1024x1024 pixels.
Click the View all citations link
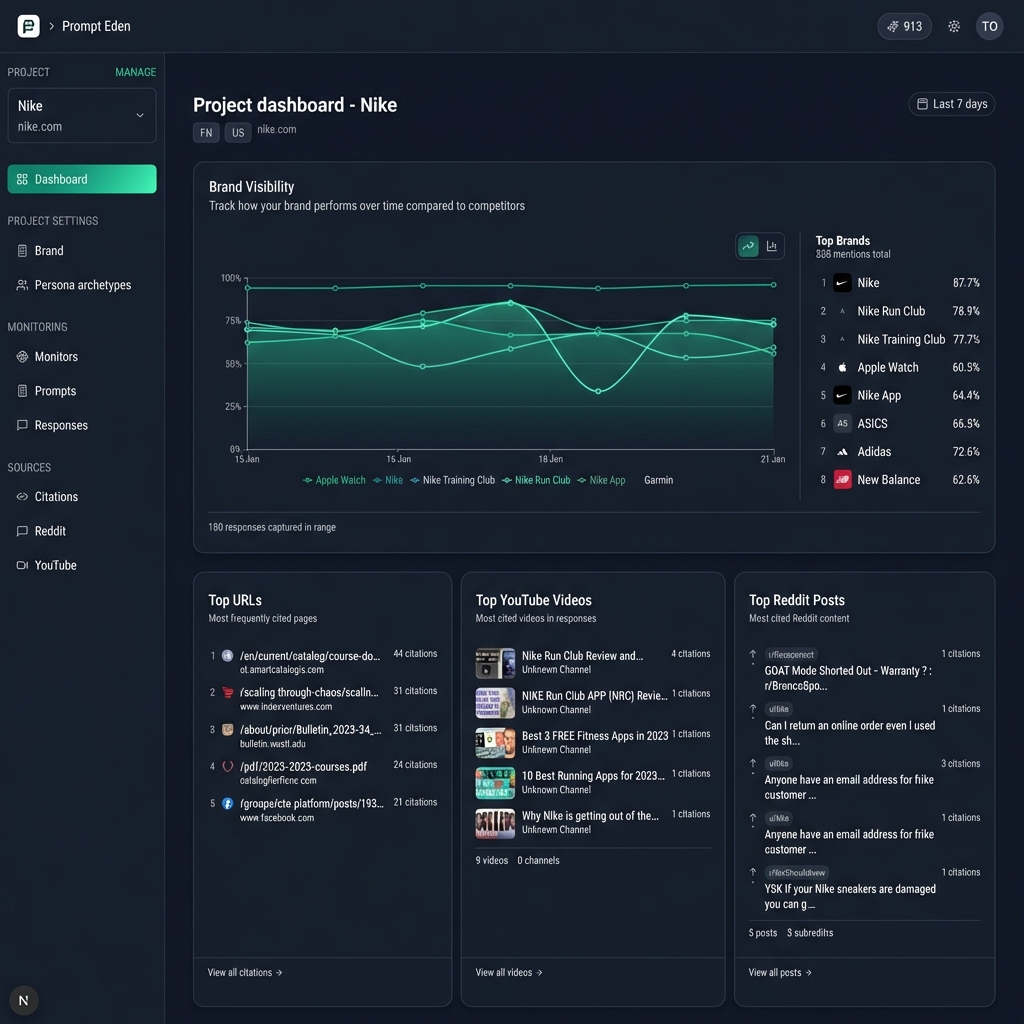(244, 971)
